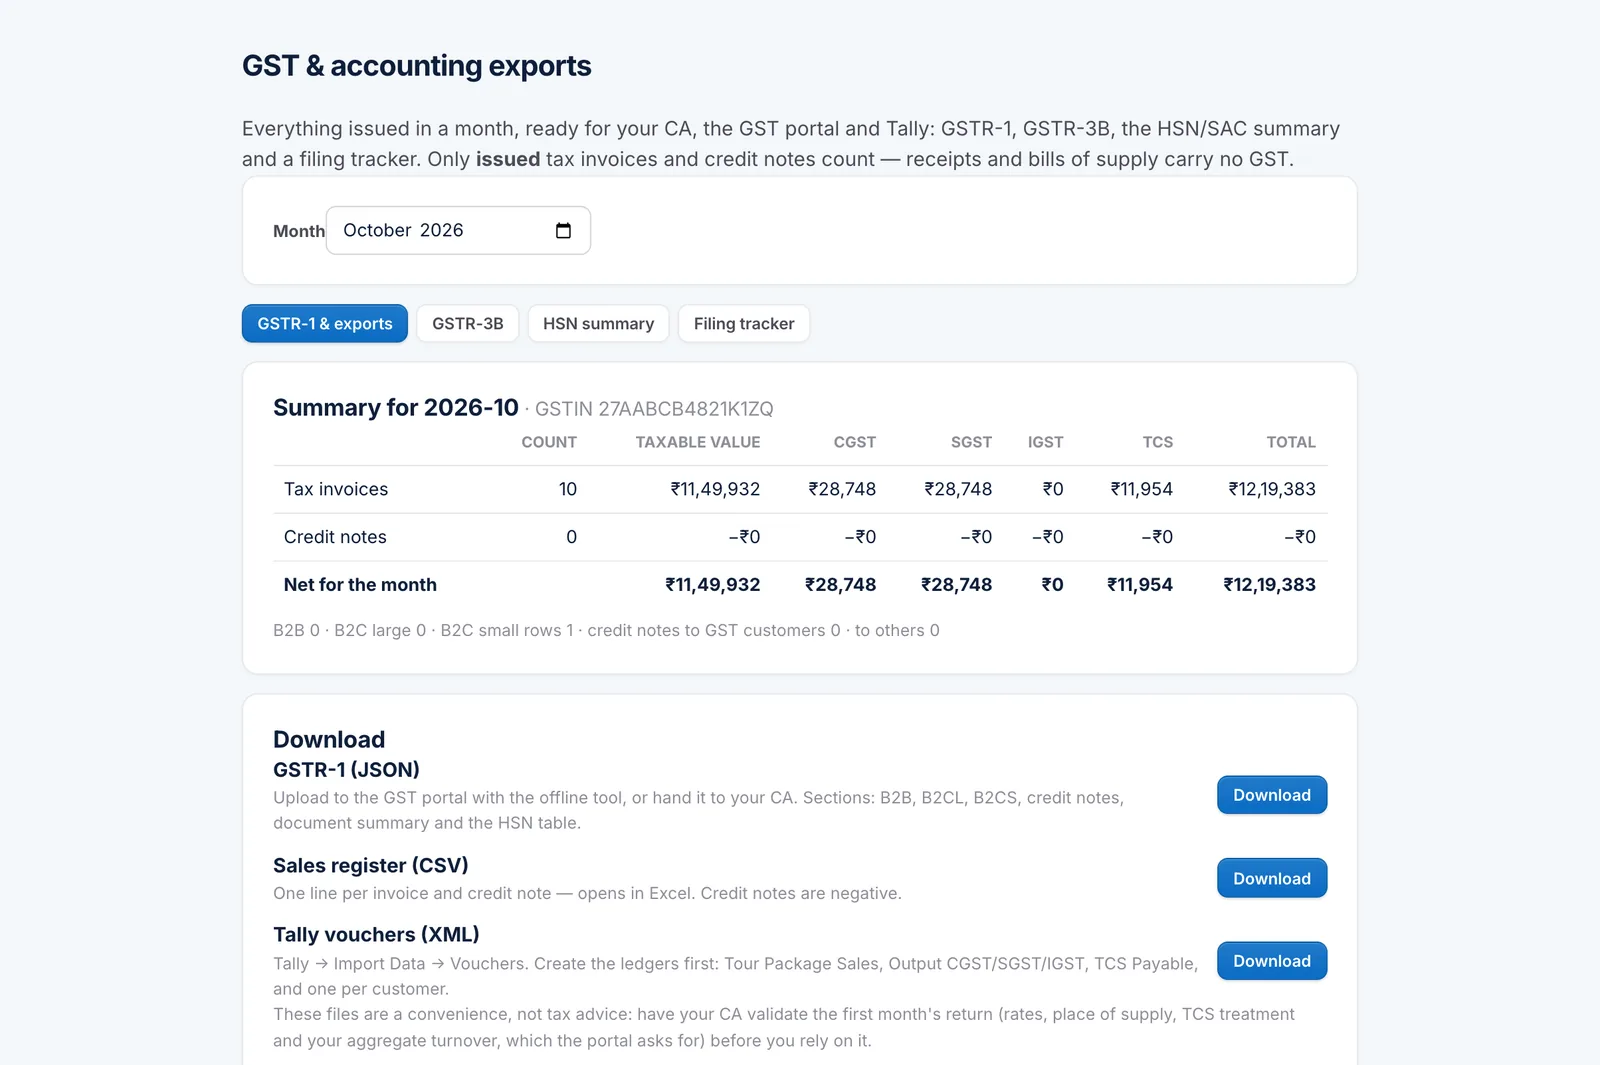This screenshot has width=1600, height=1065.
Task: Switch to the GSTR-1 & exports tab
Action: click(325, 324)
